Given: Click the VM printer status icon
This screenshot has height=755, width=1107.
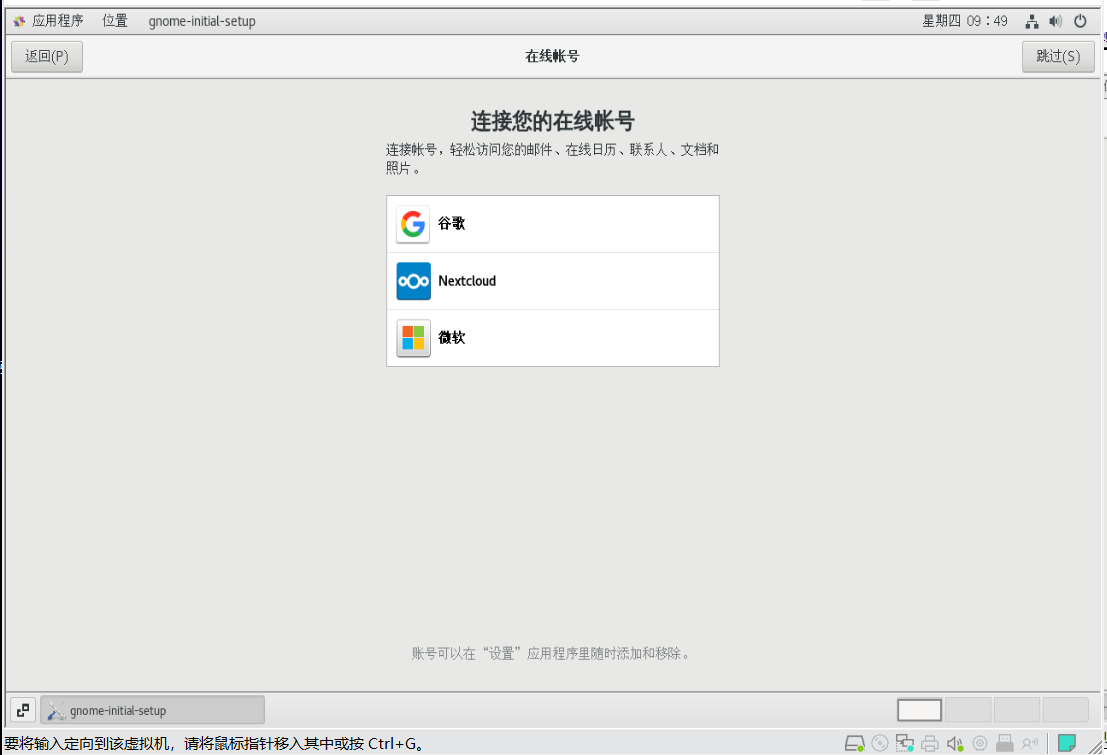Looking at the screenshot, I should (930, 743).
